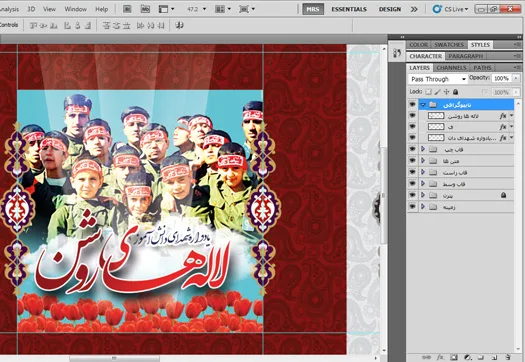
Task: Toggle Lock all padlock icon
Action: pyautogui.click(x=455, y=92)
